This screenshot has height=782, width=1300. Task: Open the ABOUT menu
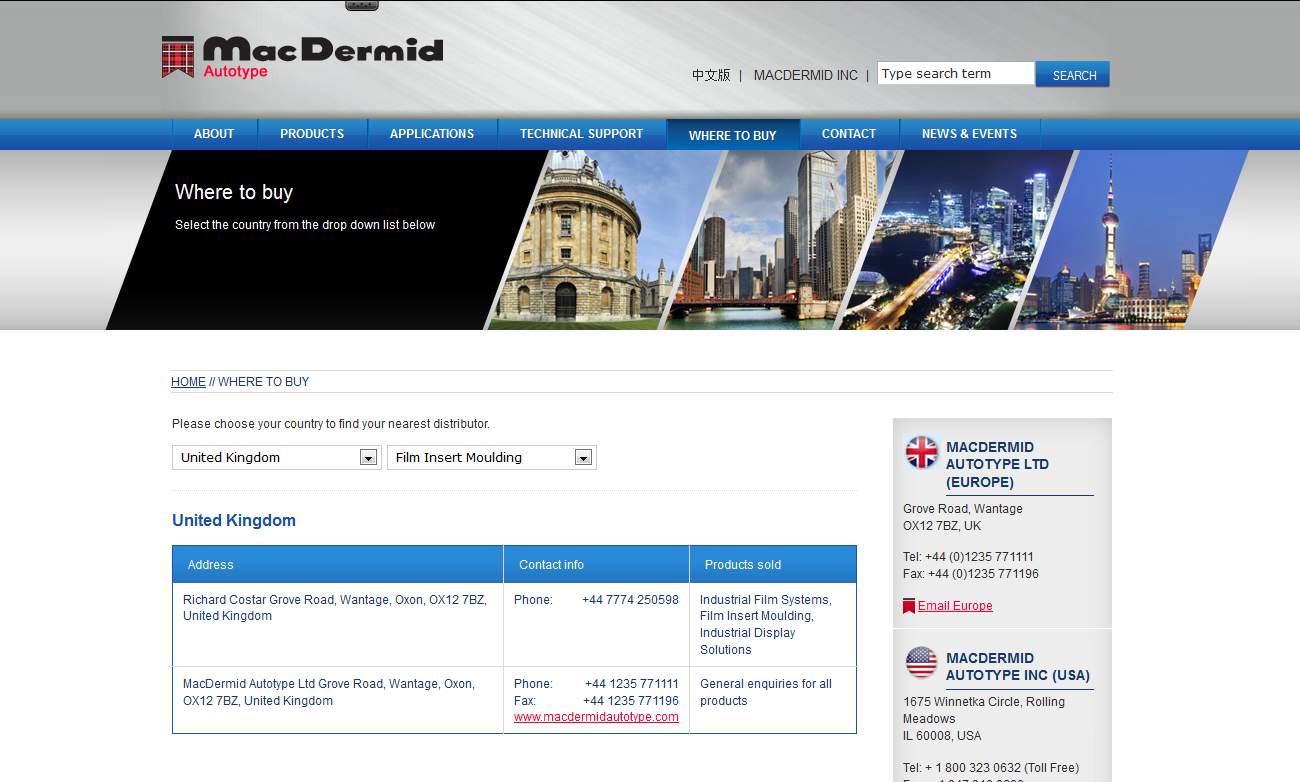pos(214,134)
